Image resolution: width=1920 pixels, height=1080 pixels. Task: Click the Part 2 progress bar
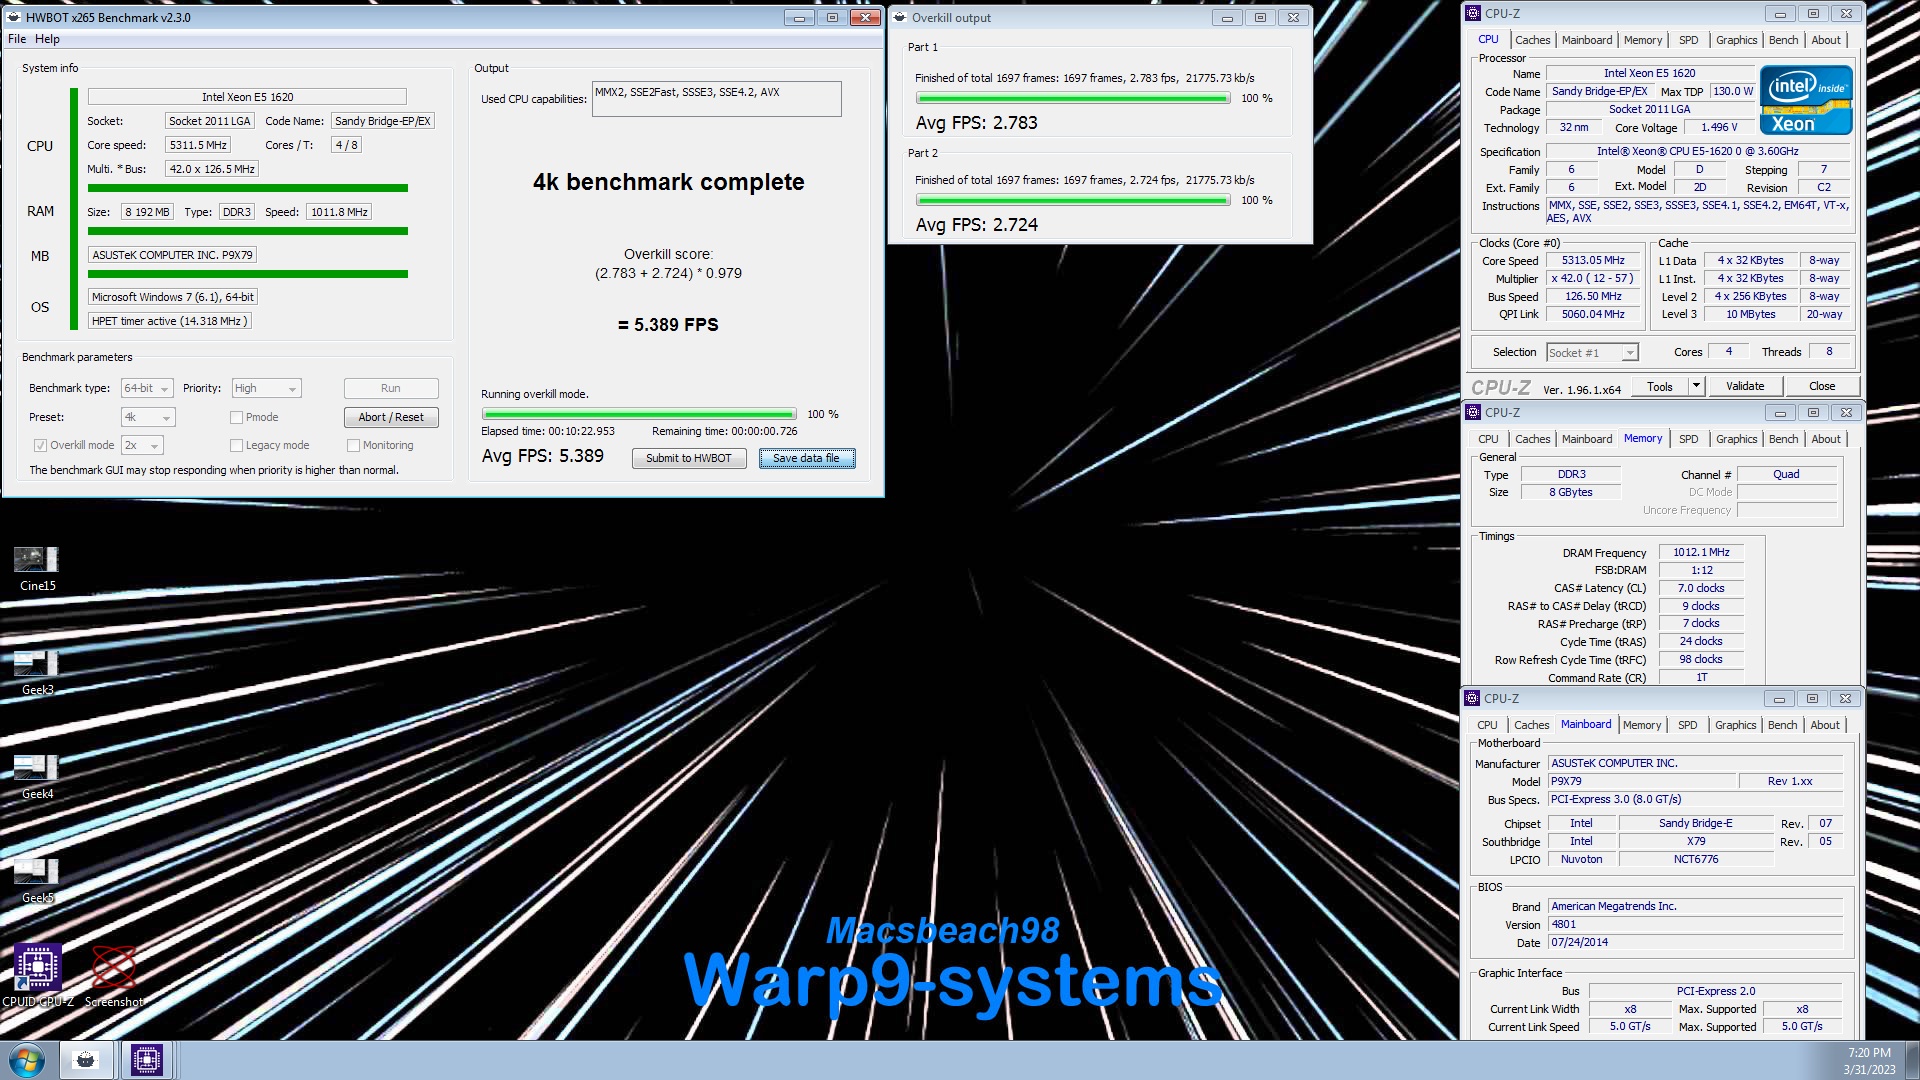click(x=1073, y=200)
